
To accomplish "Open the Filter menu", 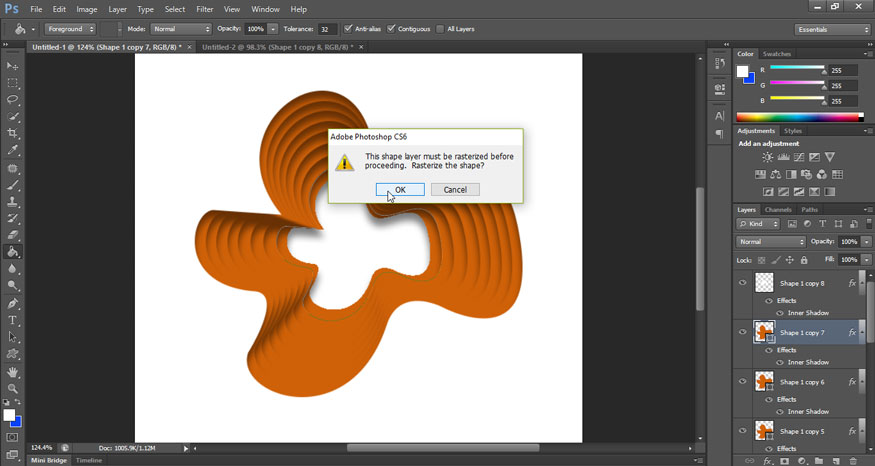I will click(x=205, y=9).
